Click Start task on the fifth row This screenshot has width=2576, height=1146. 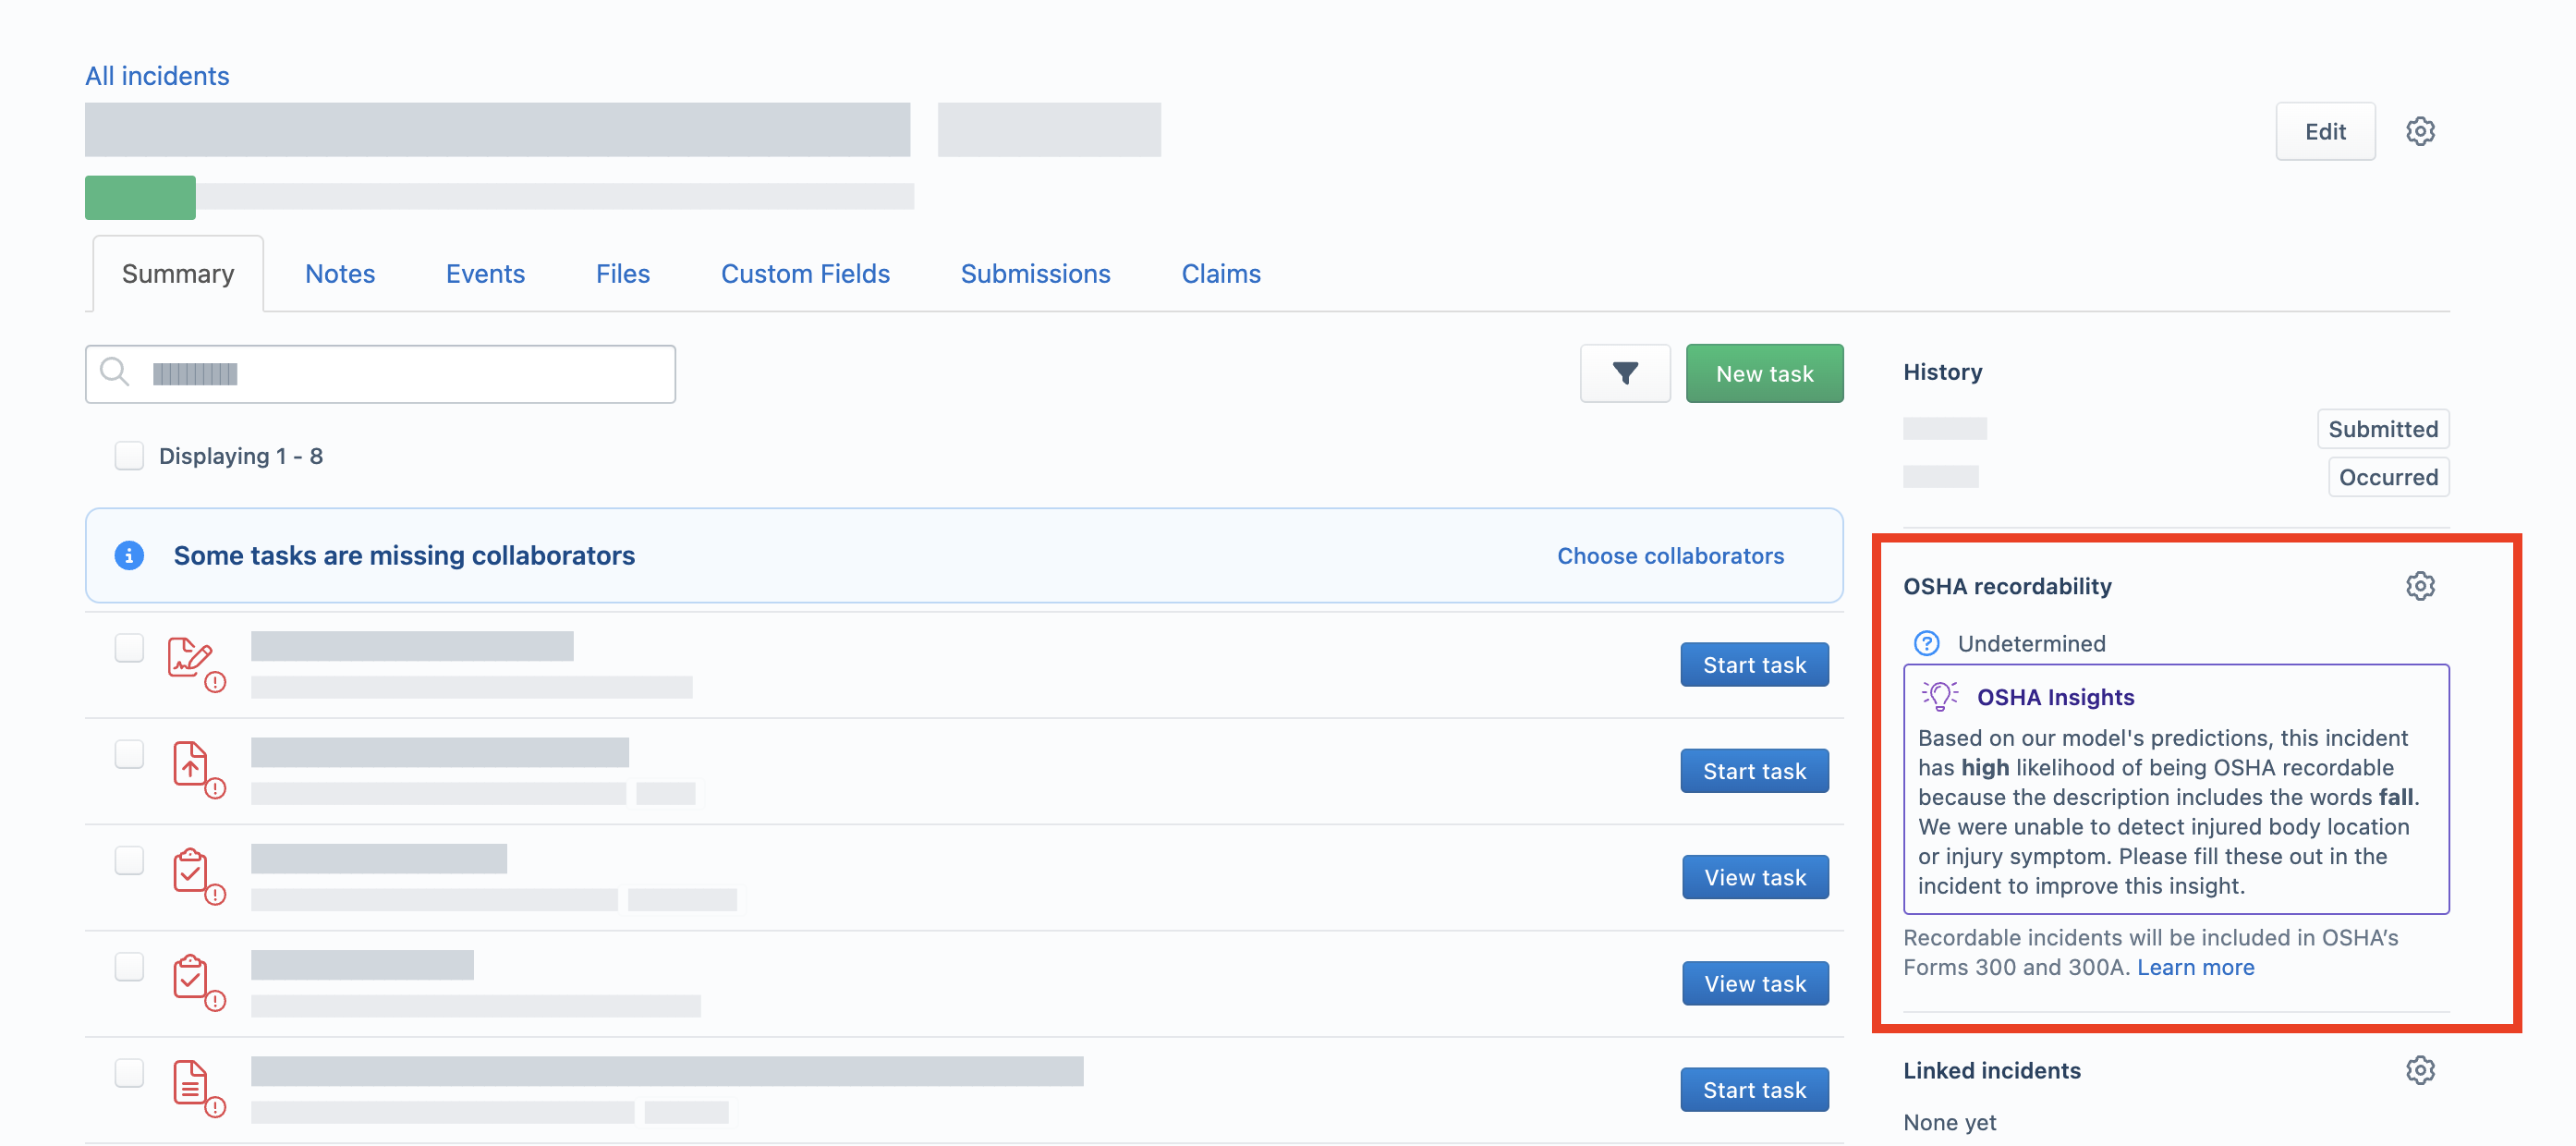(x=1754, y=1090)
